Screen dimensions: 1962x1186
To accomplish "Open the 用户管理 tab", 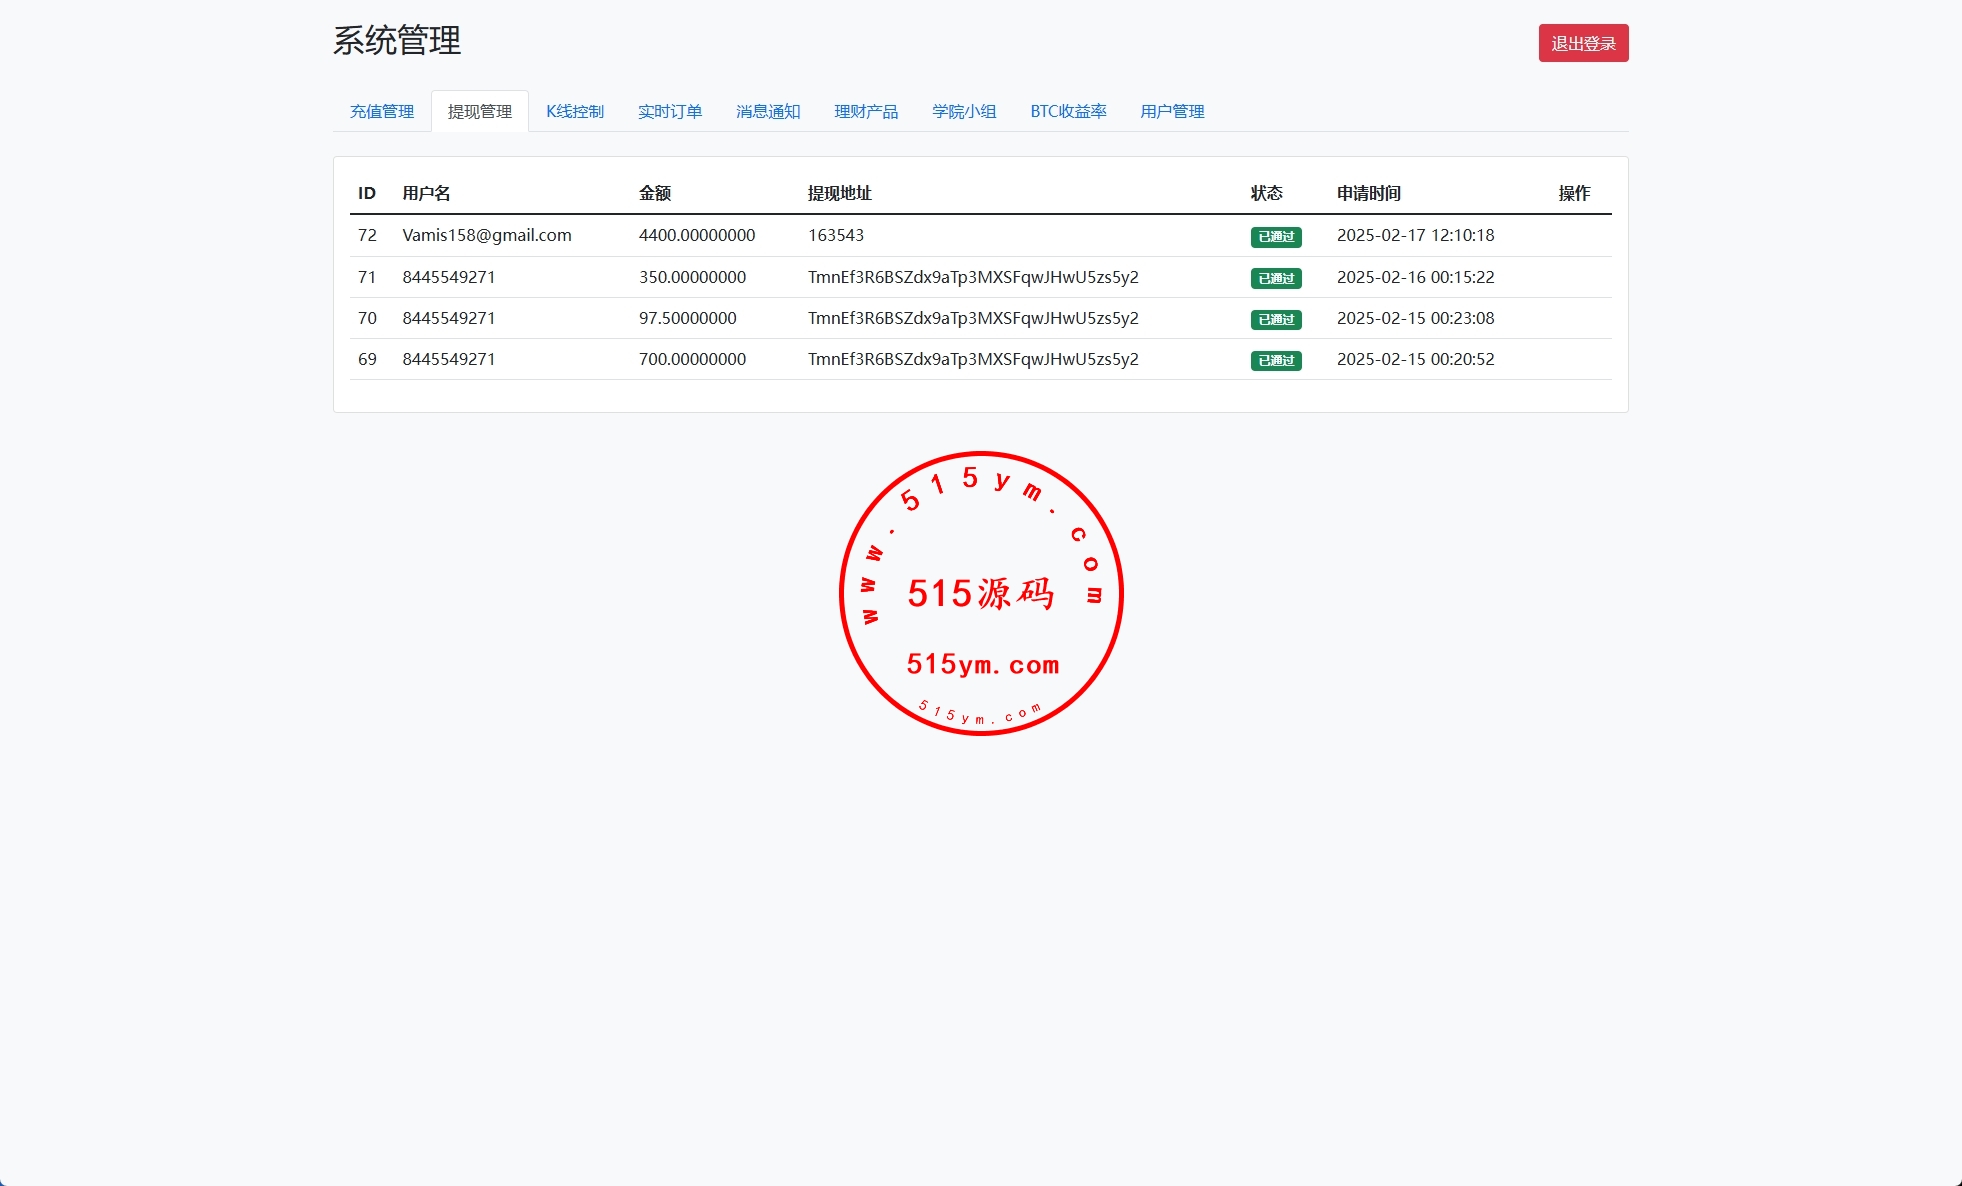I will 1171,111.
